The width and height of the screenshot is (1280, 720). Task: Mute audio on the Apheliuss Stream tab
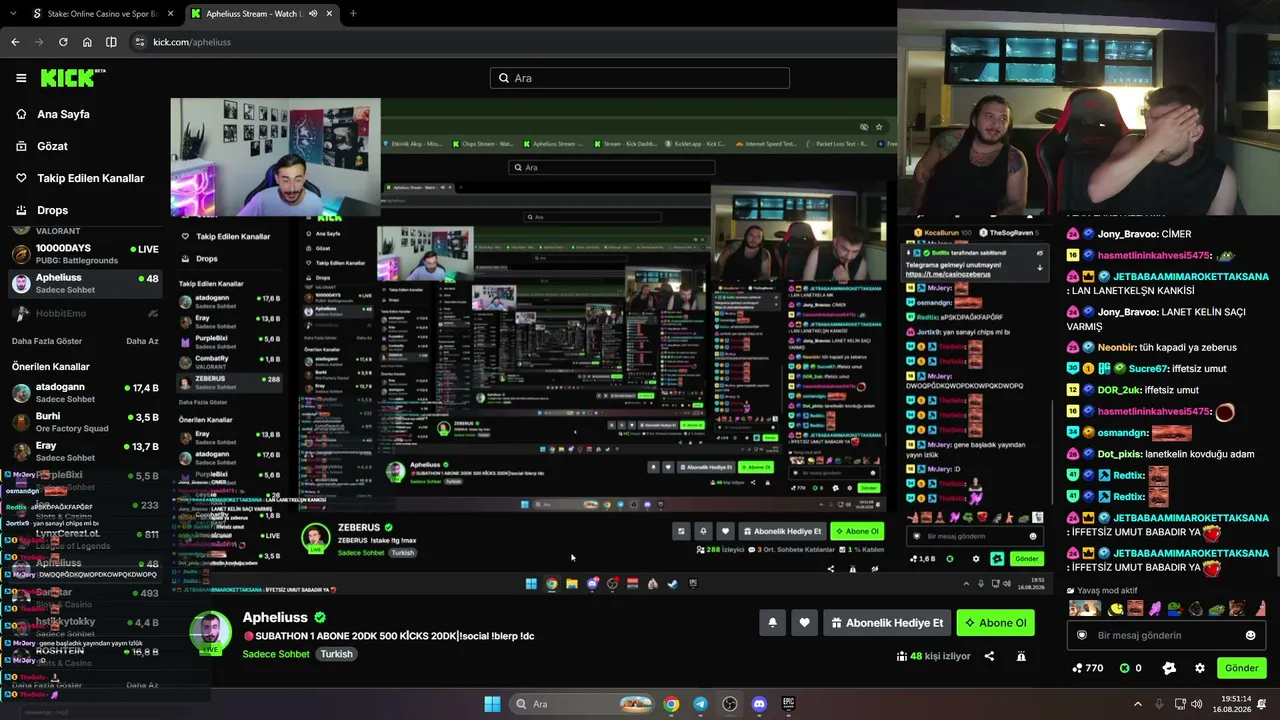tap(314, 14)
